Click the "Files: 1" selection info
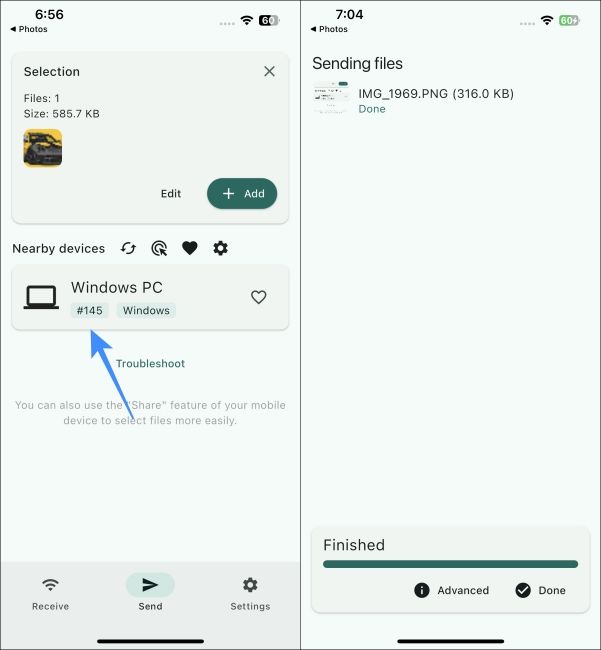This screenshot has height=650, width=601. pyautogui.click(x=42, y=98)
